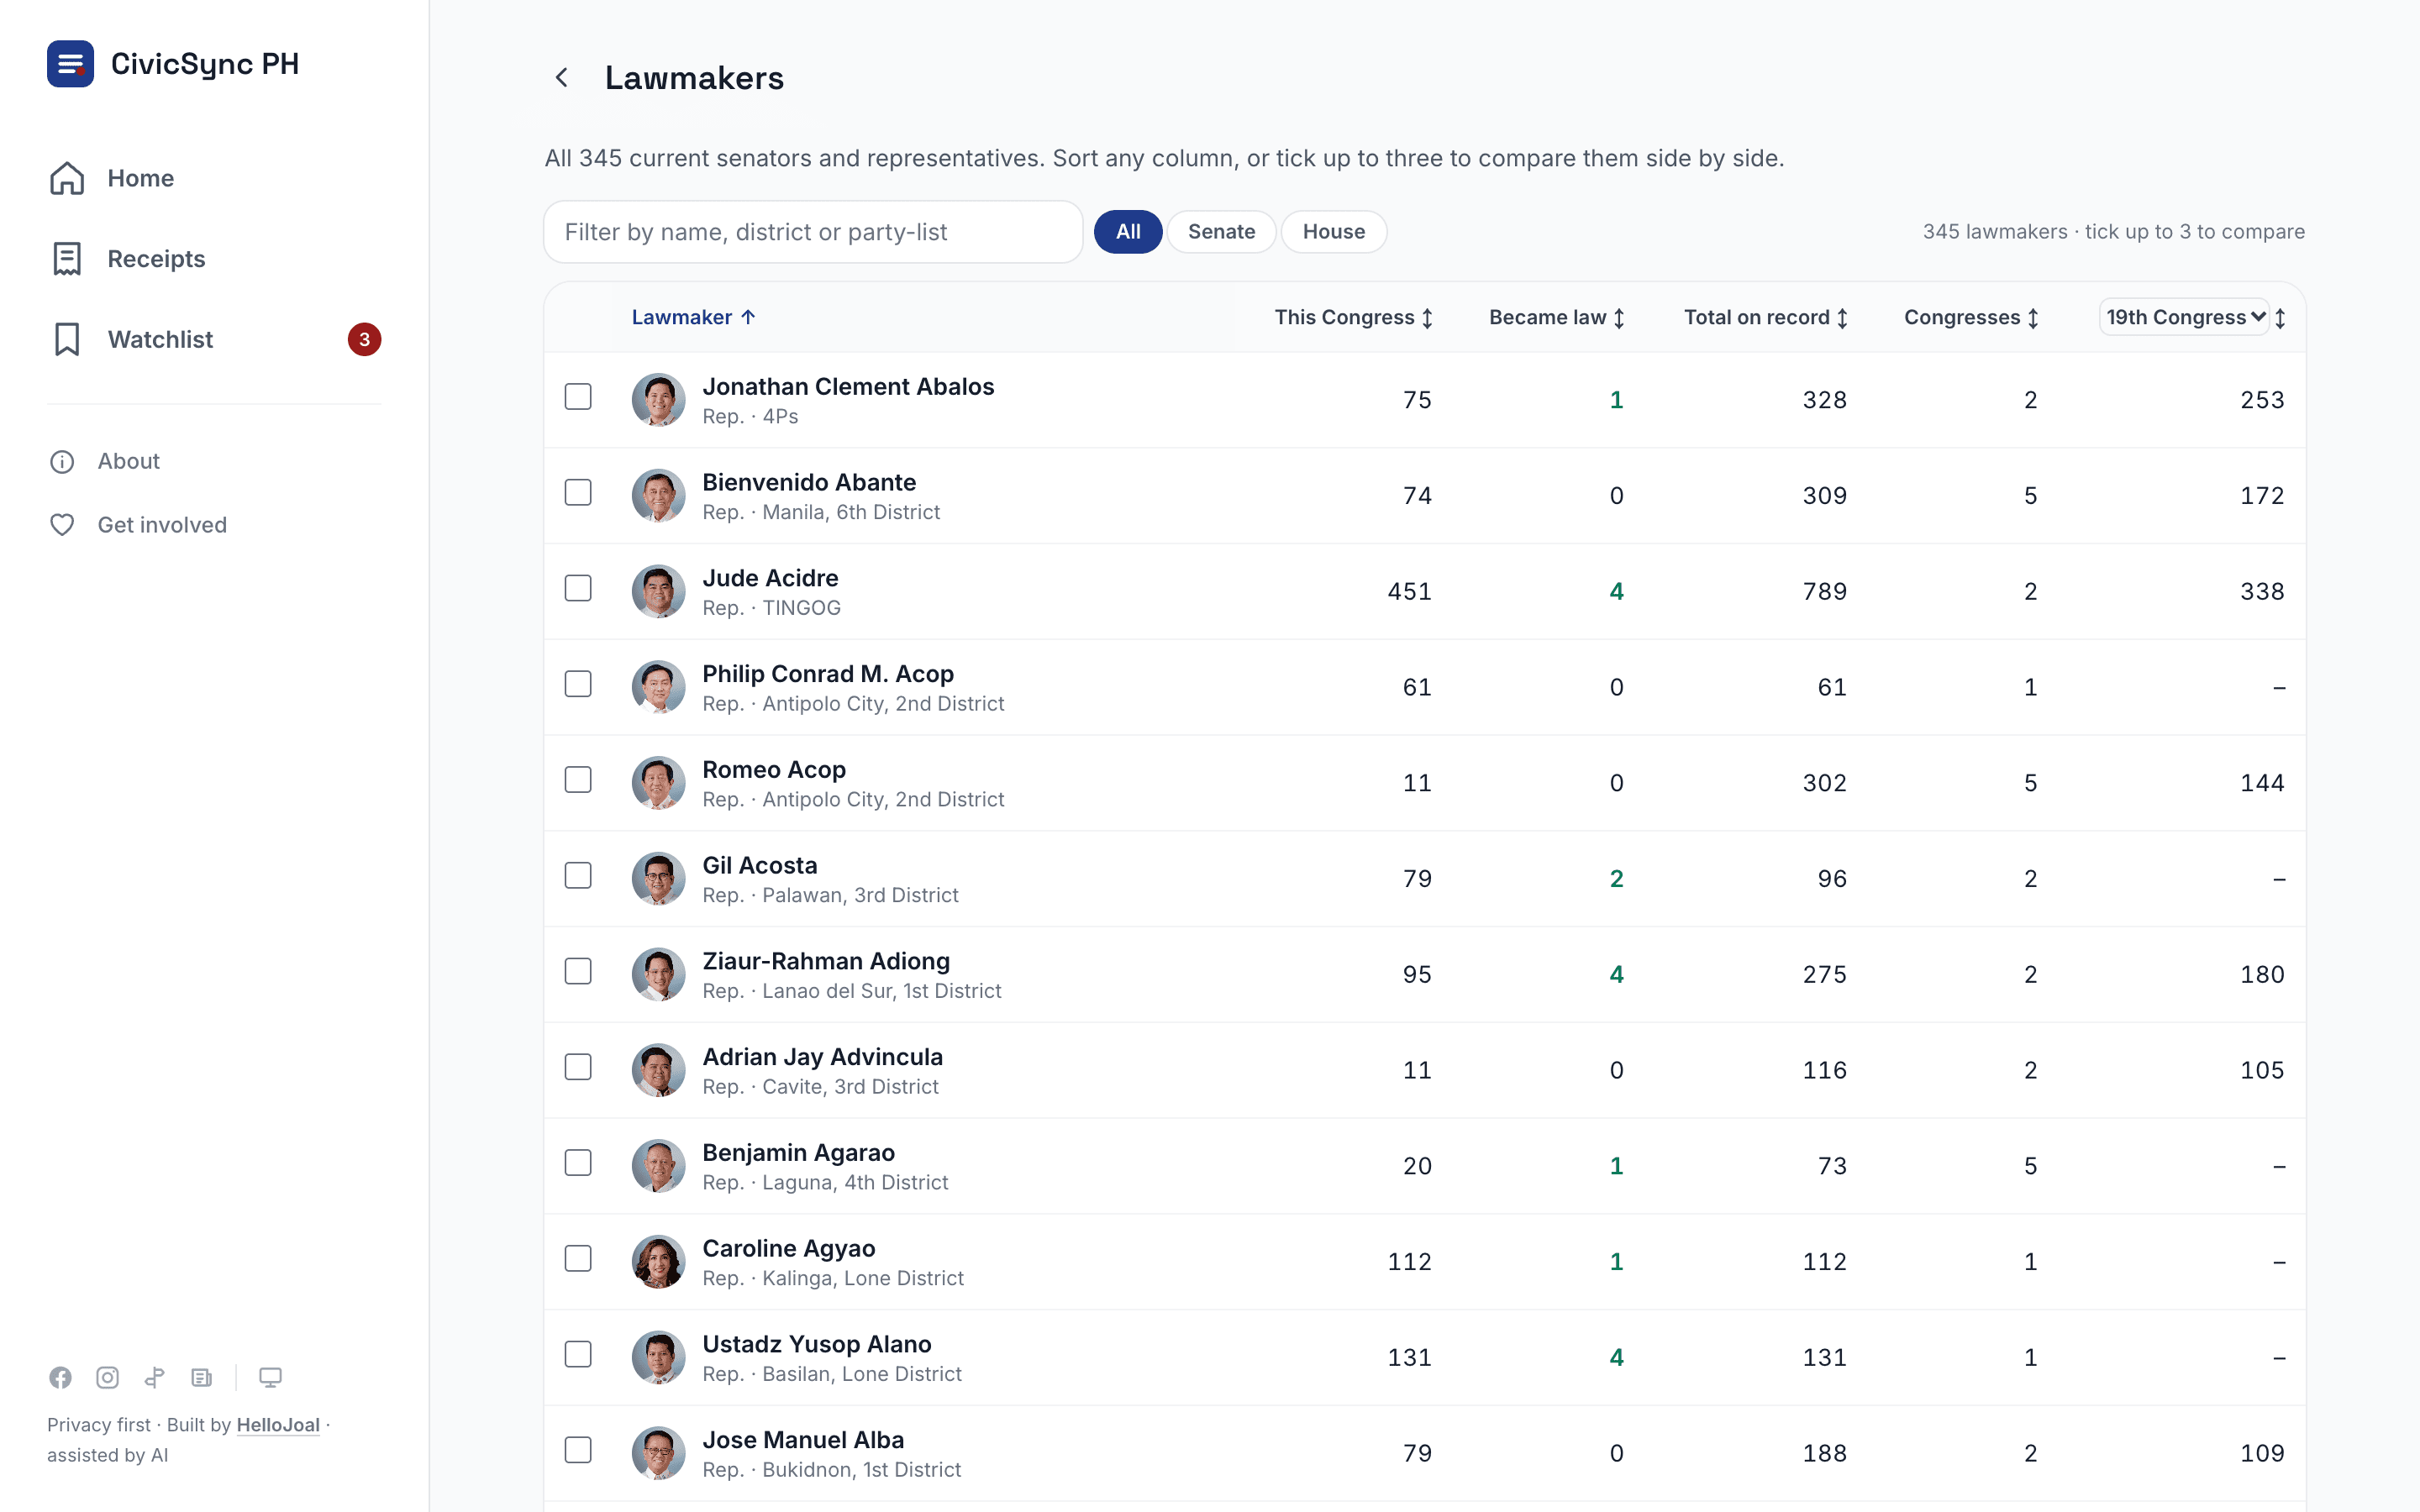The width and height of the screenshot is (2420, 1512).
Task: Select Caroline Agyao's checkbox
Action: pyautogui.click(x=578, y=1258)
